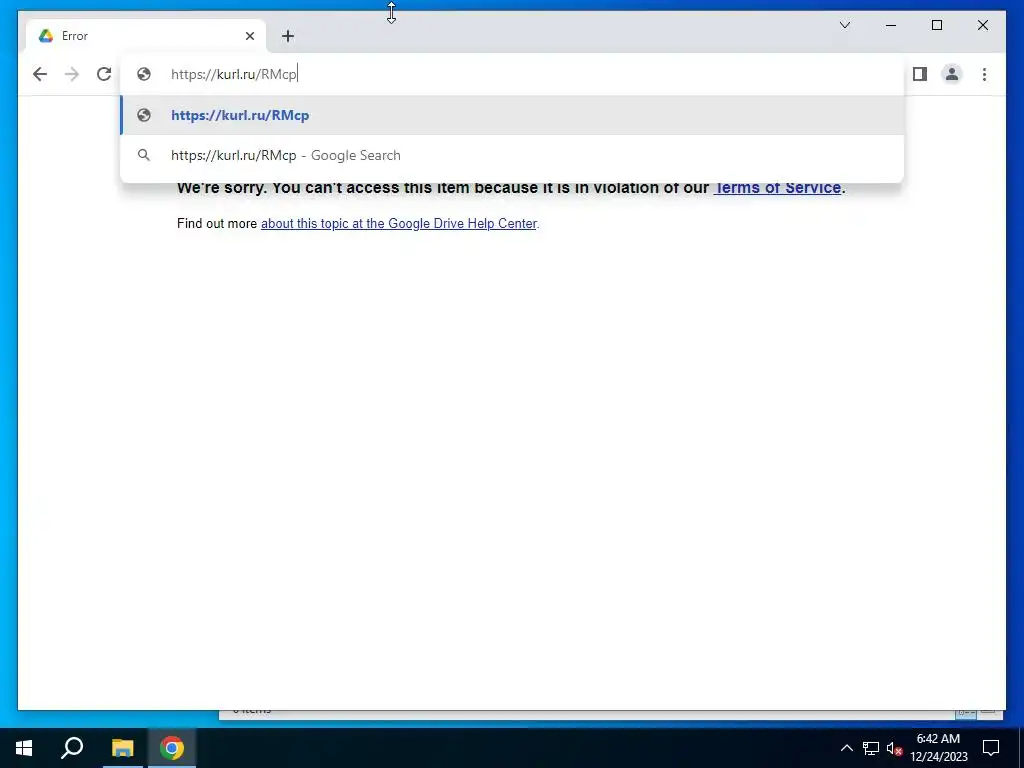Open the Windows Start menu
1024x768 pixels.
coord(24,748)
